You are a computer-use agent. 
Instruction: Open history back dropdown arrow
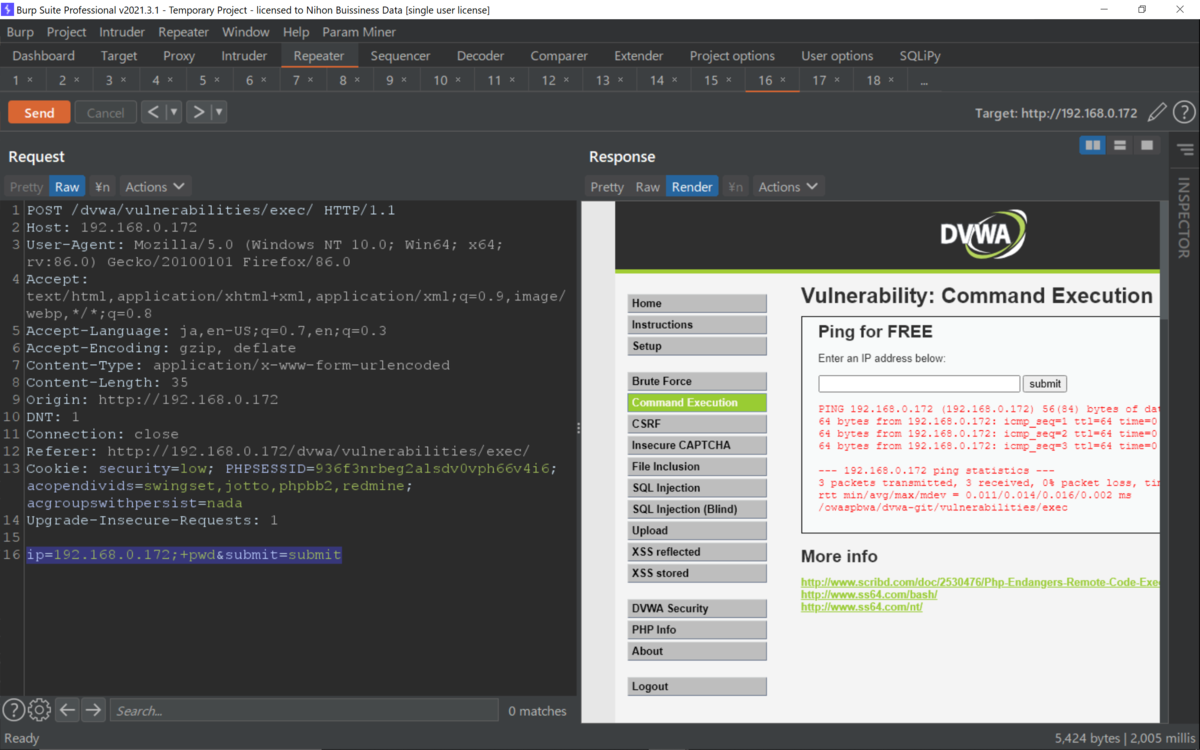(174, 112)
